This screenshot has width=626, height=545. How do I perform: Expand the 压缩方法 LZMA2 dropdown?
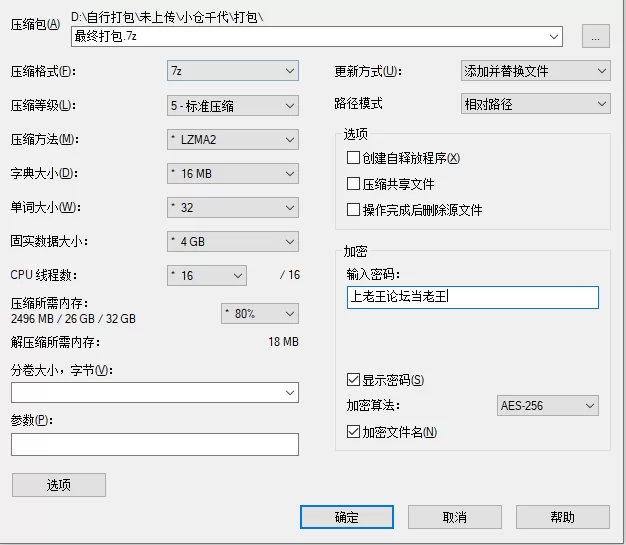[x=233, y=139]
